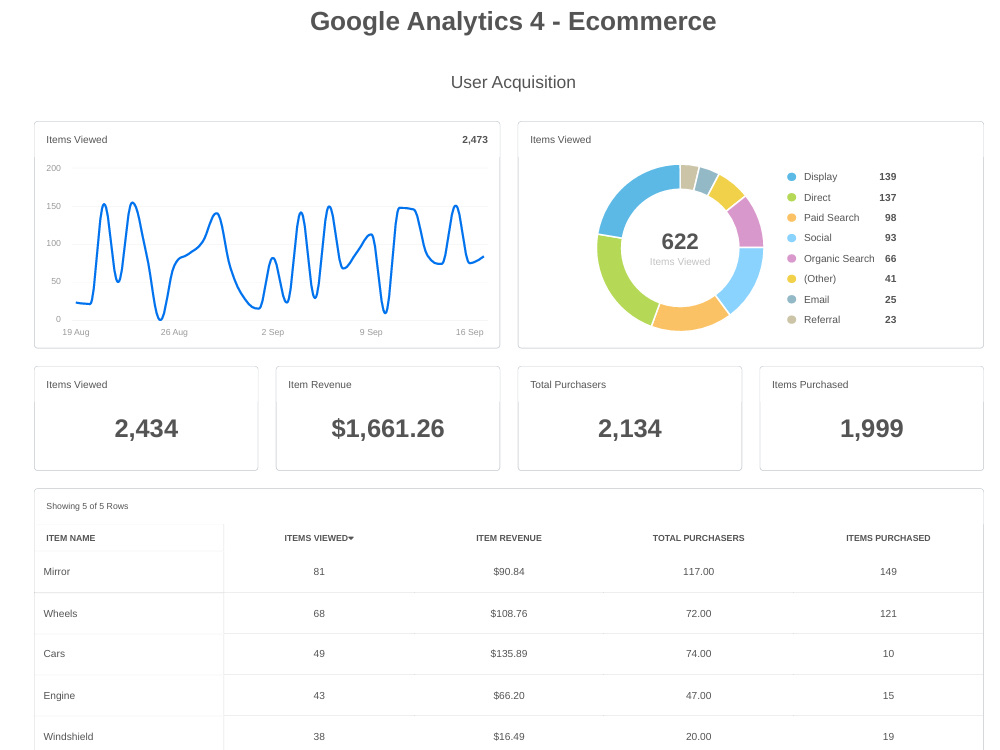Viewport: 1000px width, 750px height.
Task: Select the Engine row item name
Action: (59, 696)
